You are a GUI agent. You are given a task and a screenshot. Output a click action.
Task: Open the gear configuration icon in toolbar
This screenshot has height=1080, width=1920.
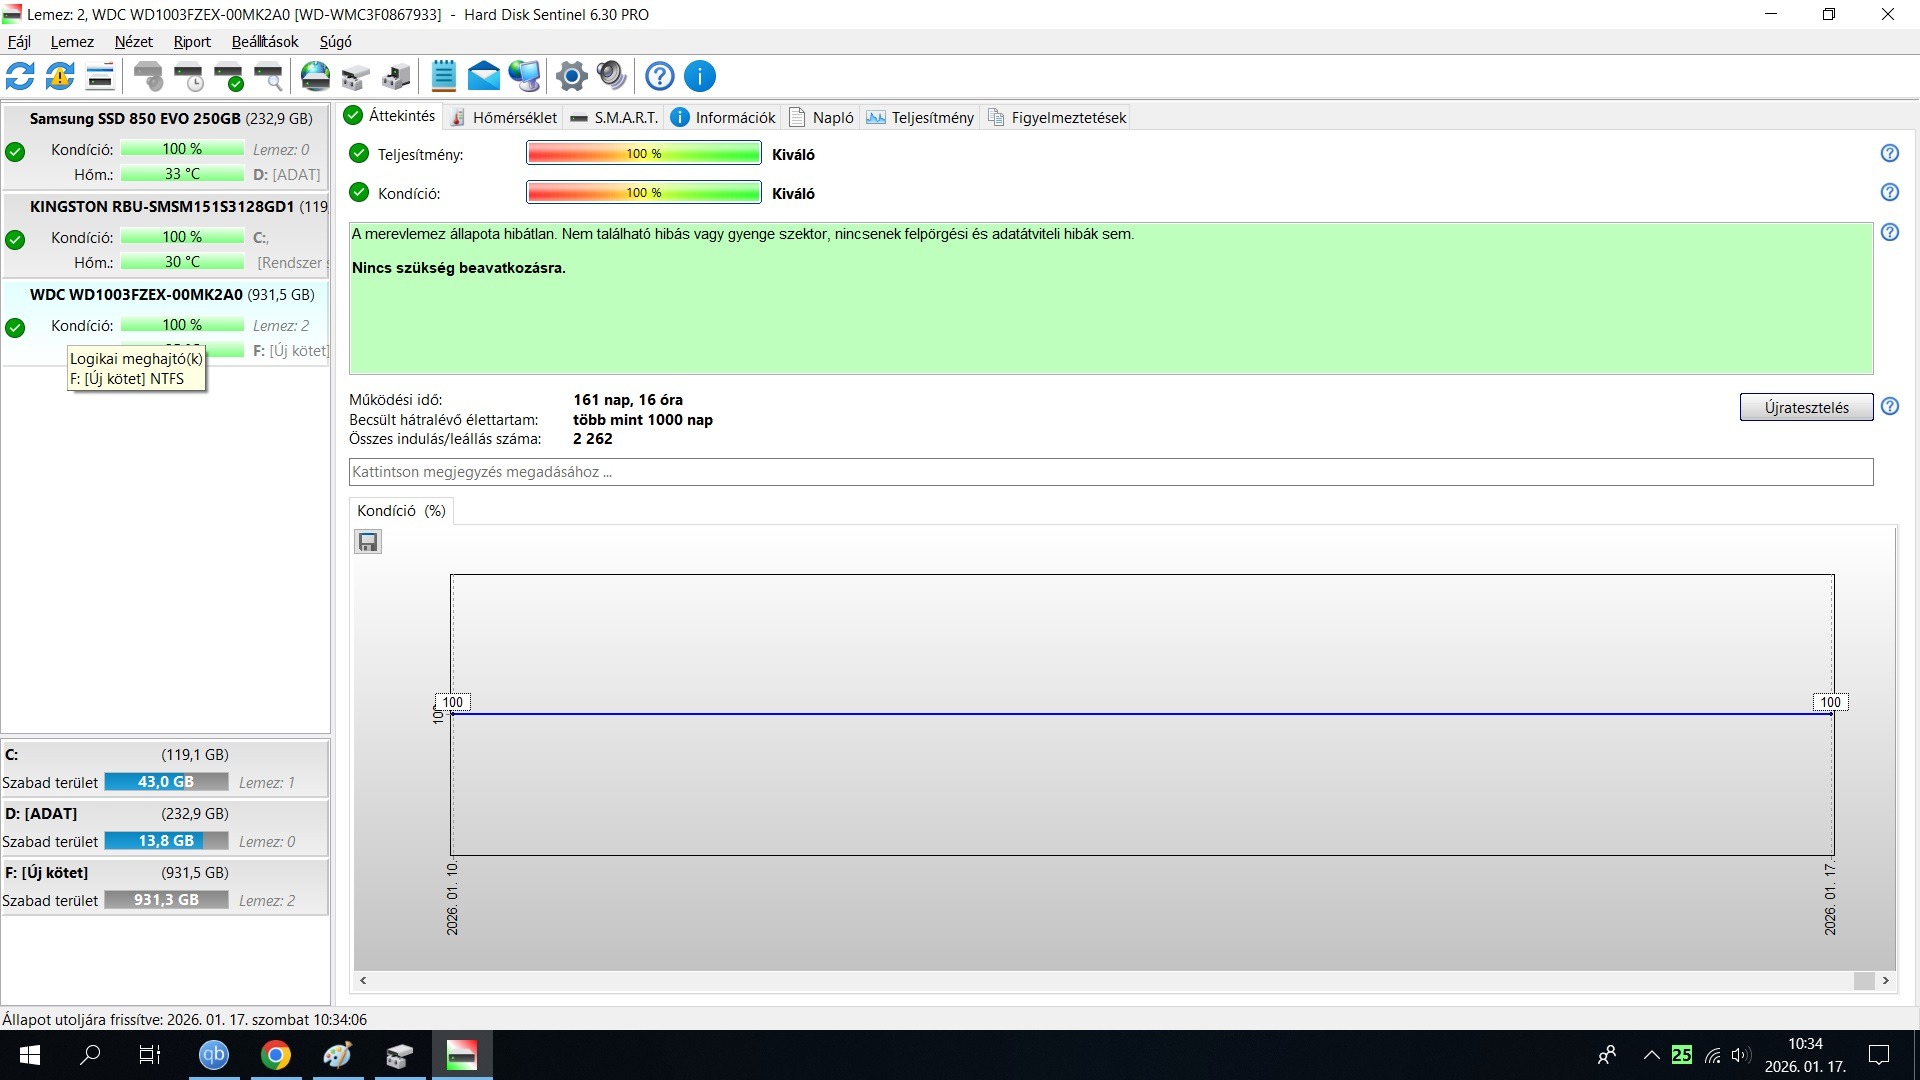(571, 76)
